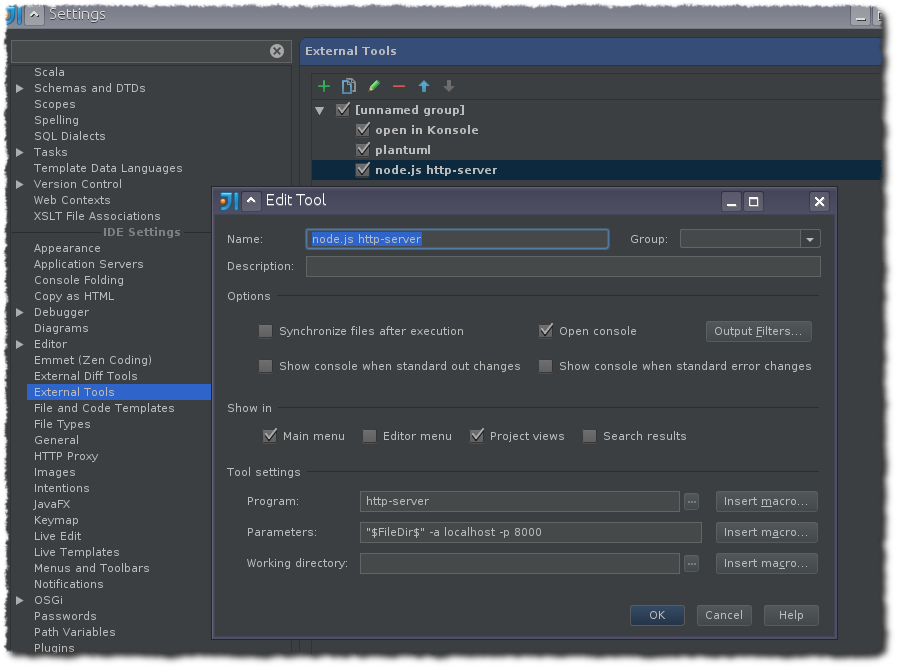Open the Appearance settings page
Screen dimensions: 898x669
click(67, 249)
